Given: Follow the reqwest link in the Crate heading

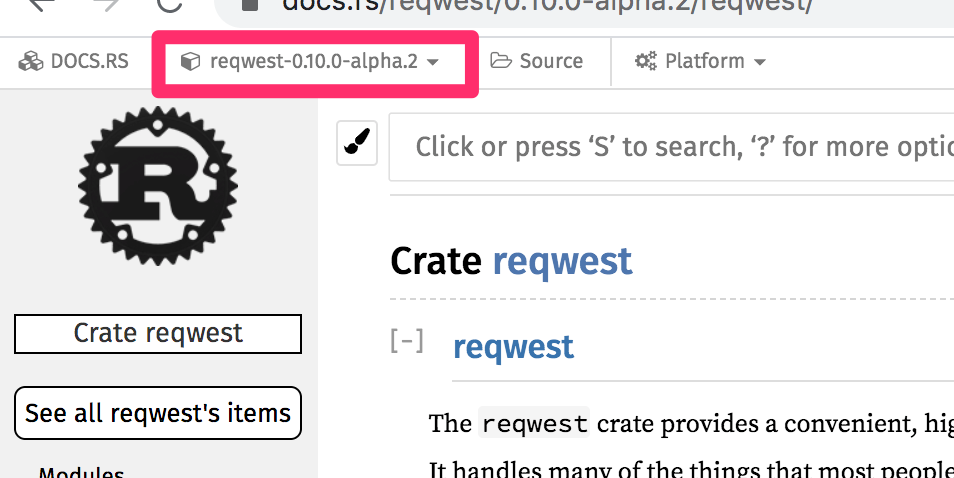Looking at the screenshot, I should click(562, 261).
